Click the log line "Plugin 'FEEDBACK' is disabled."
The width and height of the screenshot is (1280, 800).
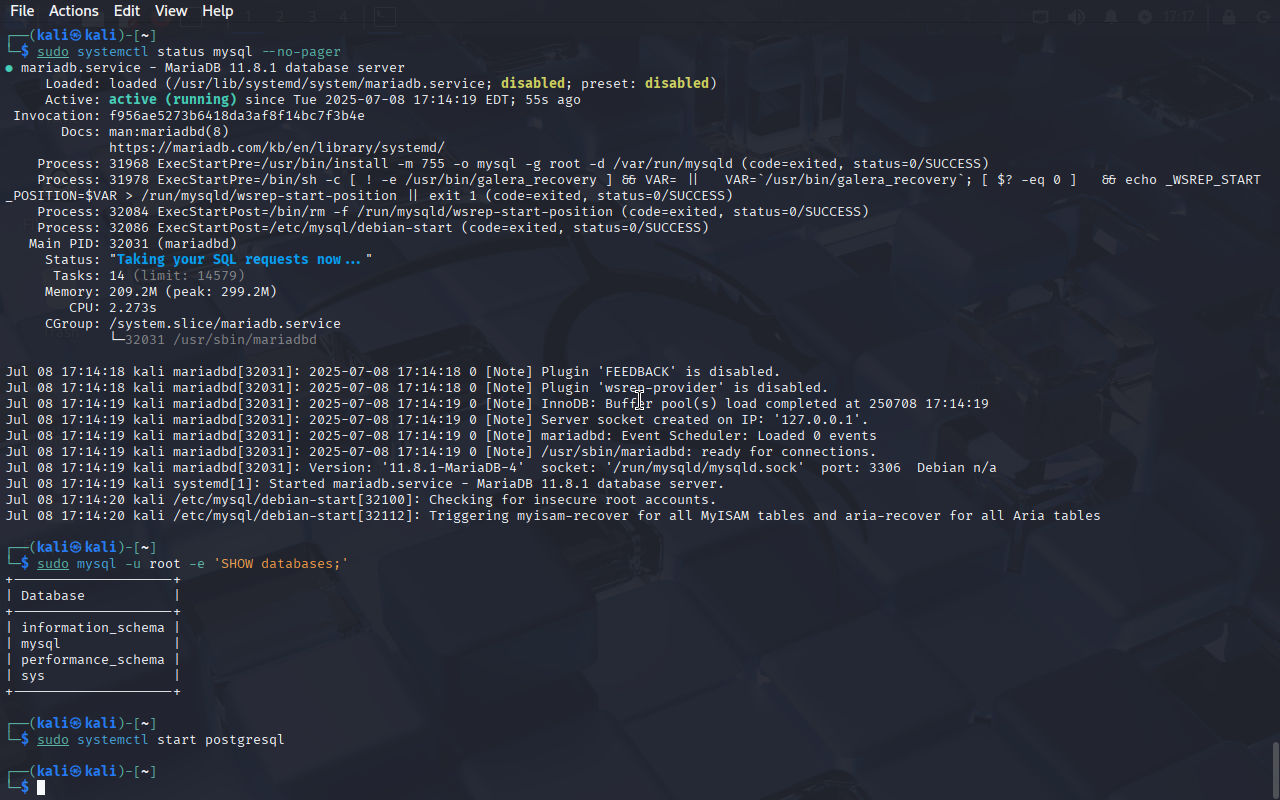click(x=393, y=371)
